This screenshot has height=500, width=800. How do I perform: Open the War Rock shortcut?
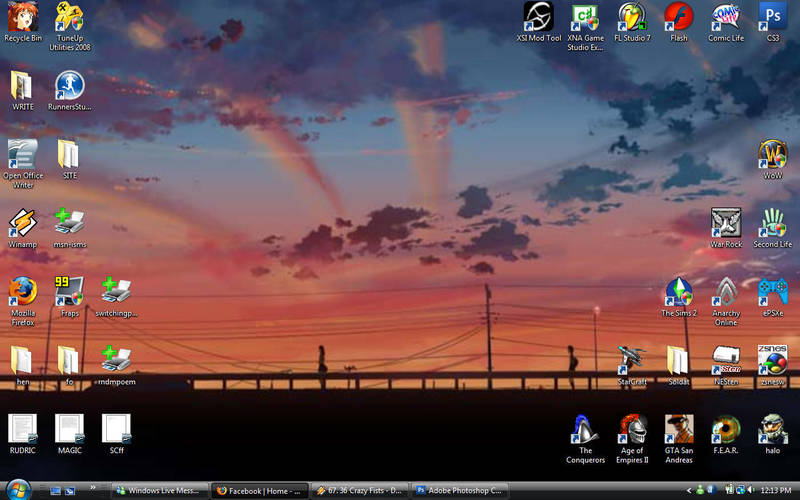[726, 228]
